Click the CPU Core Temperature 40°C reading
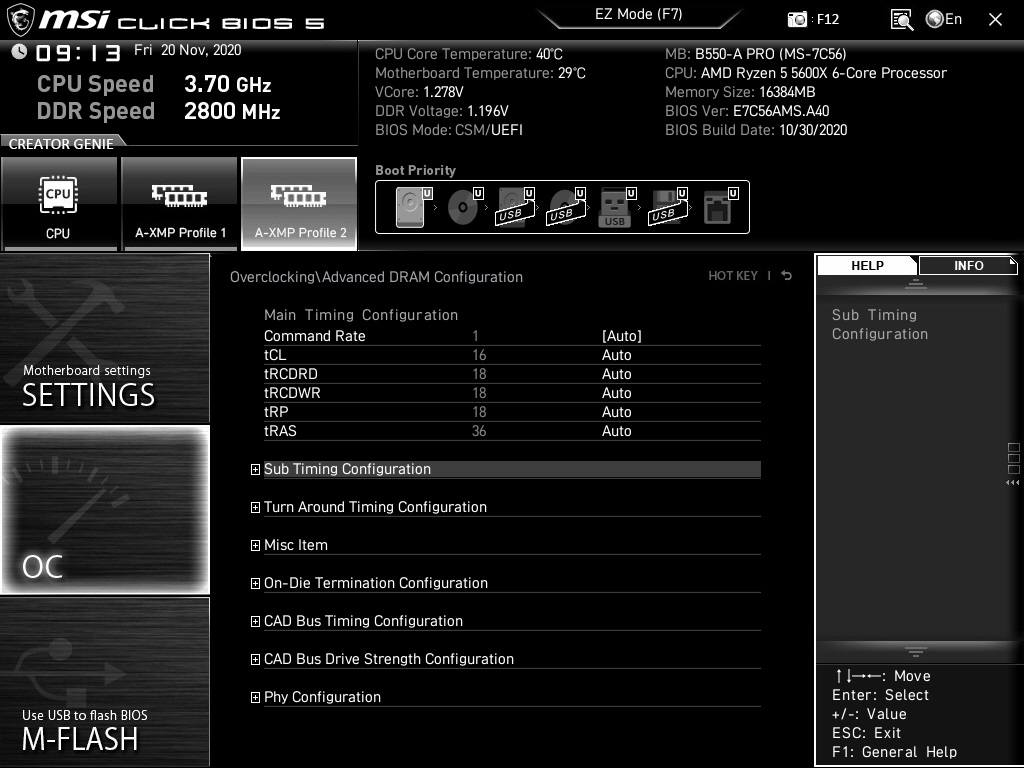The image size is (1024, 768). 469,54
